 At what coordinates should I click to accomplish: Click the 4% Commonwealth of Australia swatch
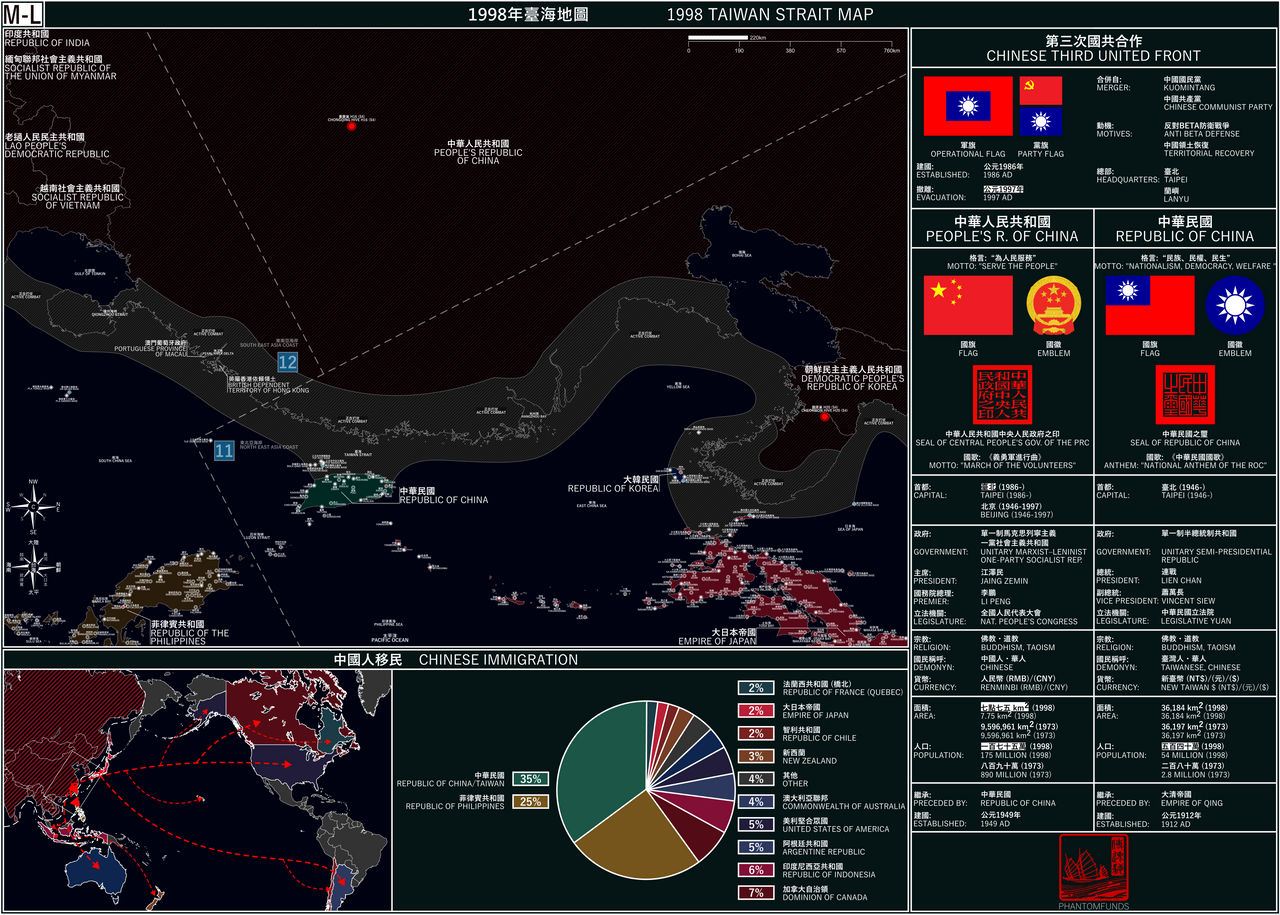pos(756,801)
